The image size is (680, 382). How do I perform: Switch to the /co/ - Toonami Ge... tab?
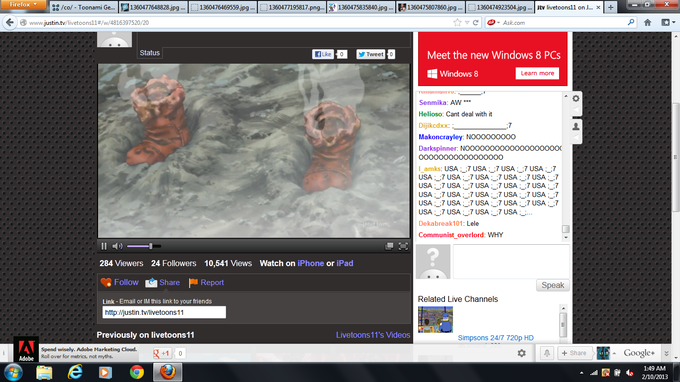pyautogui.click(x=84, y=7)
